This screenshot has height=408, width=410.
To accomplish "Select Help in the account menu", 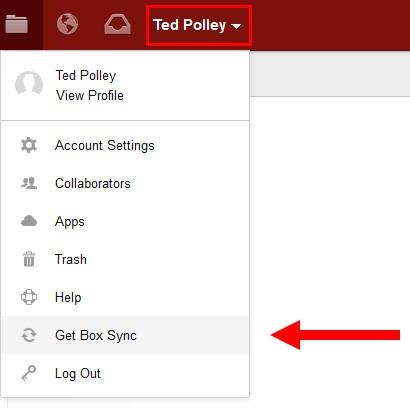I will click(125, 297).
